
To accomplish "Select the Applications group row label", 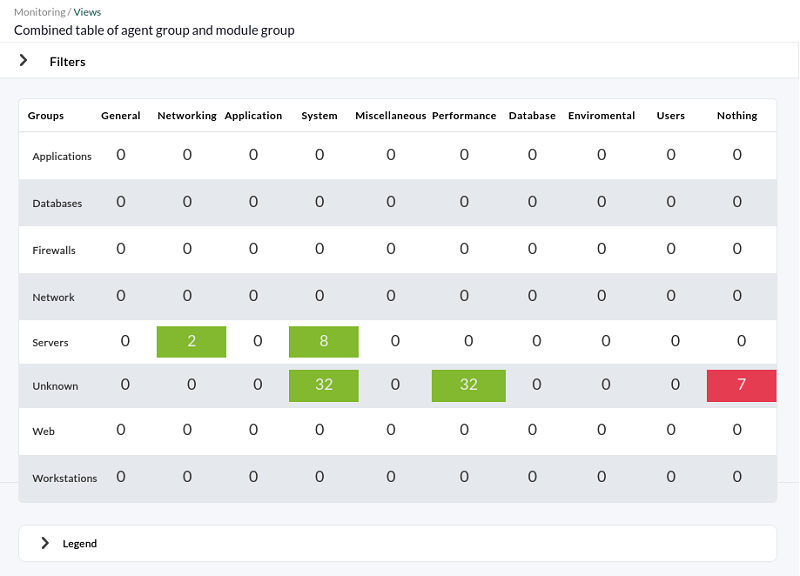I will [62, 157].
